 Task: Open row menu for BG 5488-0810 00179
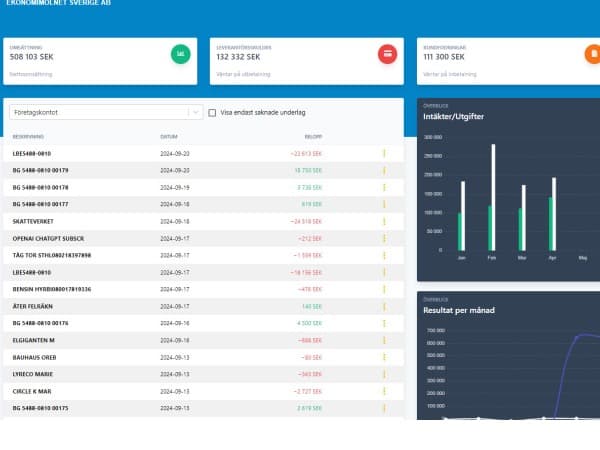click(384, 170)
